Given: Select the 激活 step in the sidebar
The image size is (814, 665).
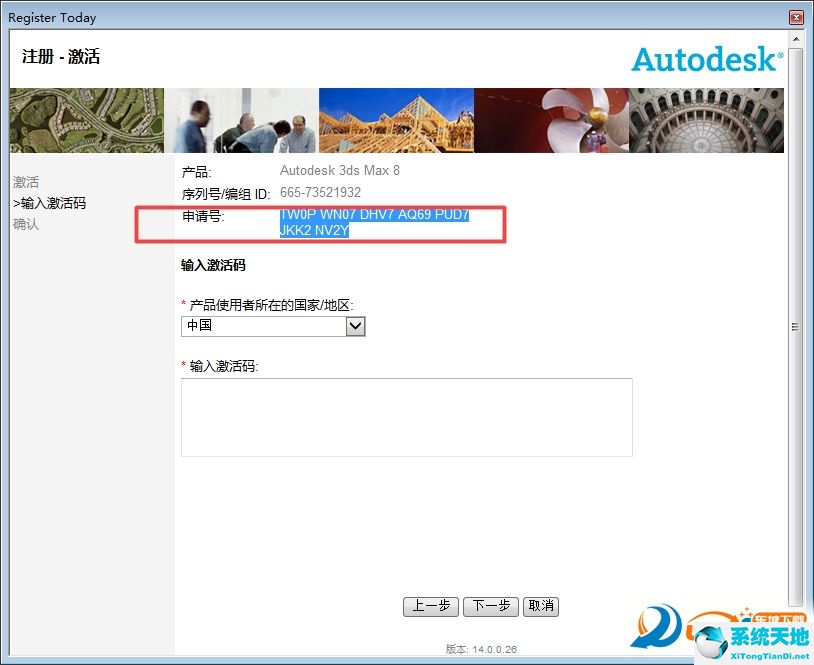Looking at the screenshot, I should (26, 182).
